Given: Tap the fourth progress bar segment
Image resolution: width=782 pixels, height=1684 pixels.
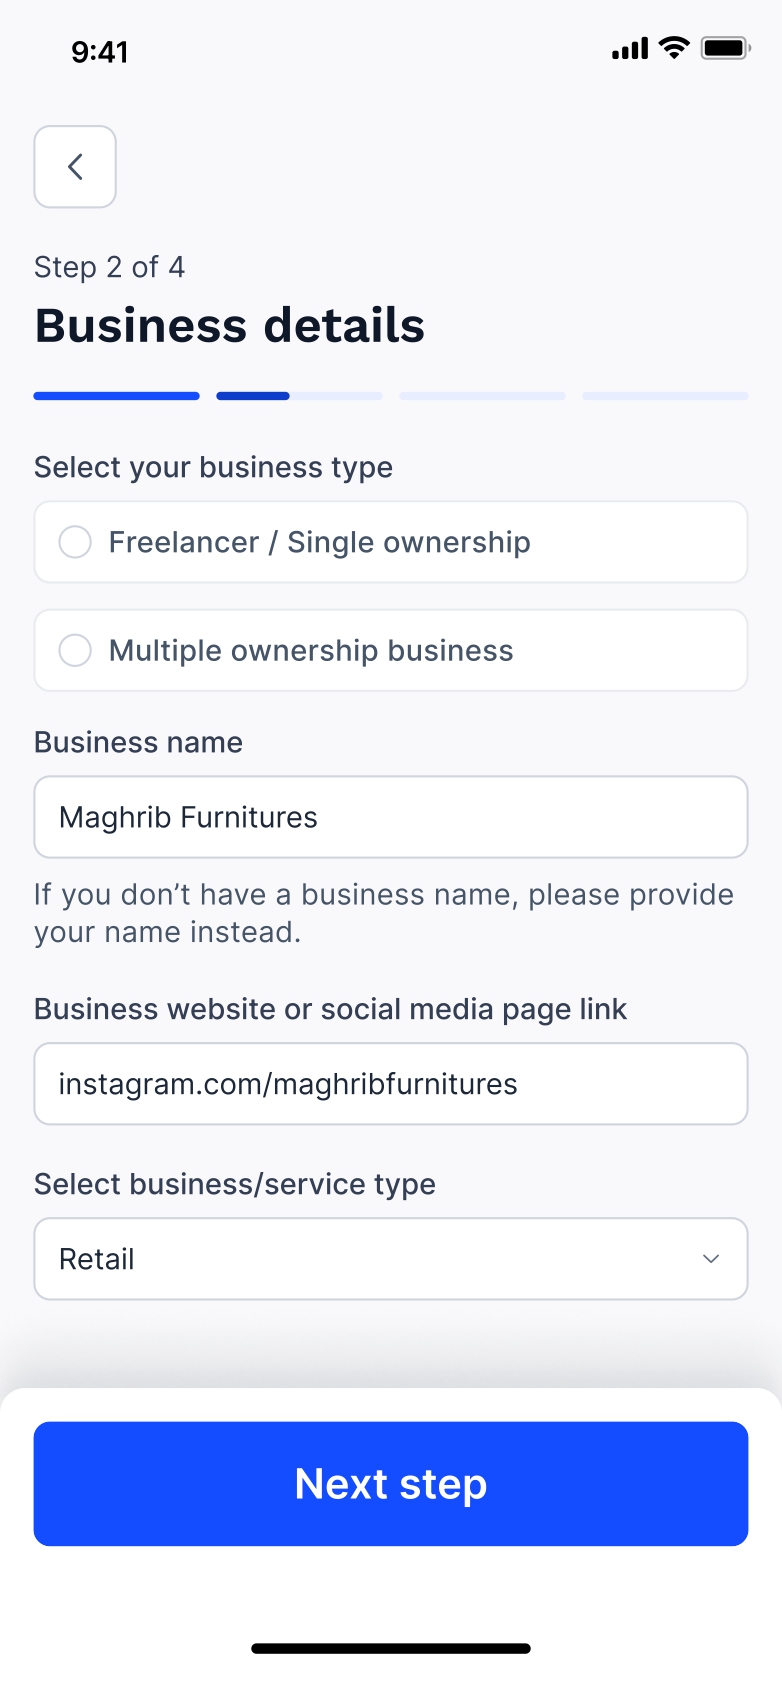Looking at the screenshot, I should 665,396.
